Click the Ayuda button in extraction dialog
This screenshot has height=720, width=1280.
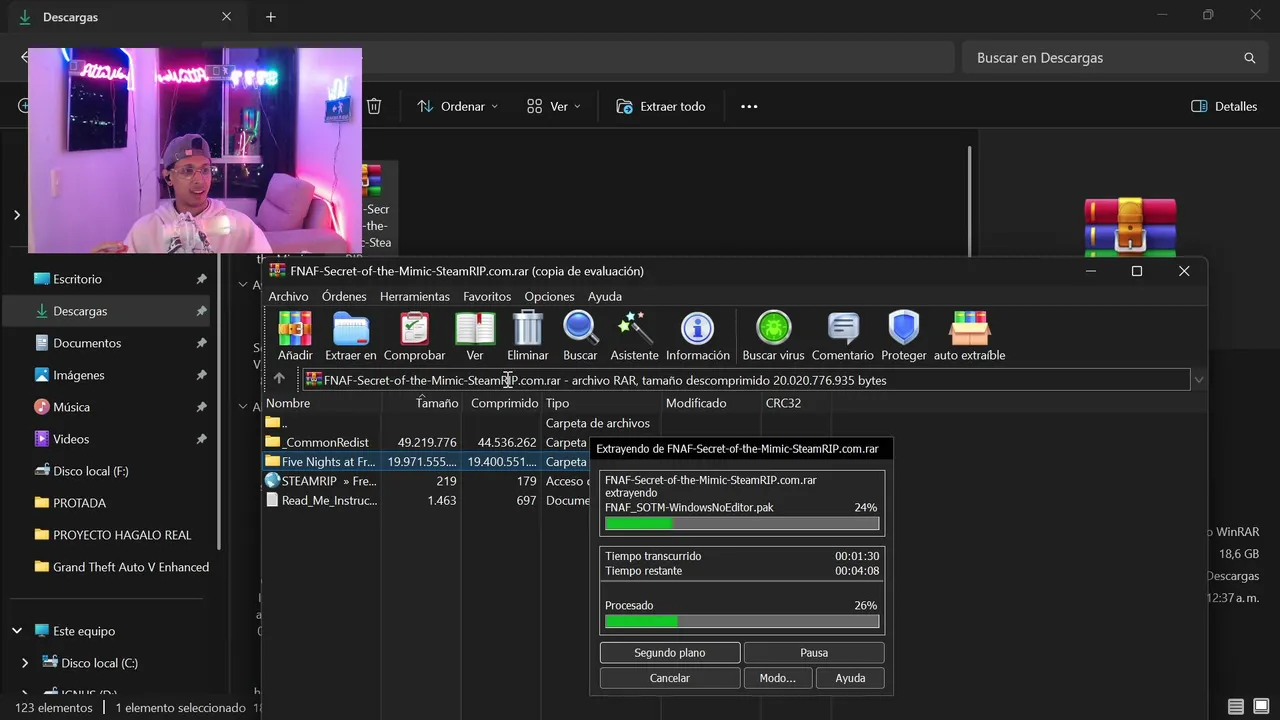[850, 677]
